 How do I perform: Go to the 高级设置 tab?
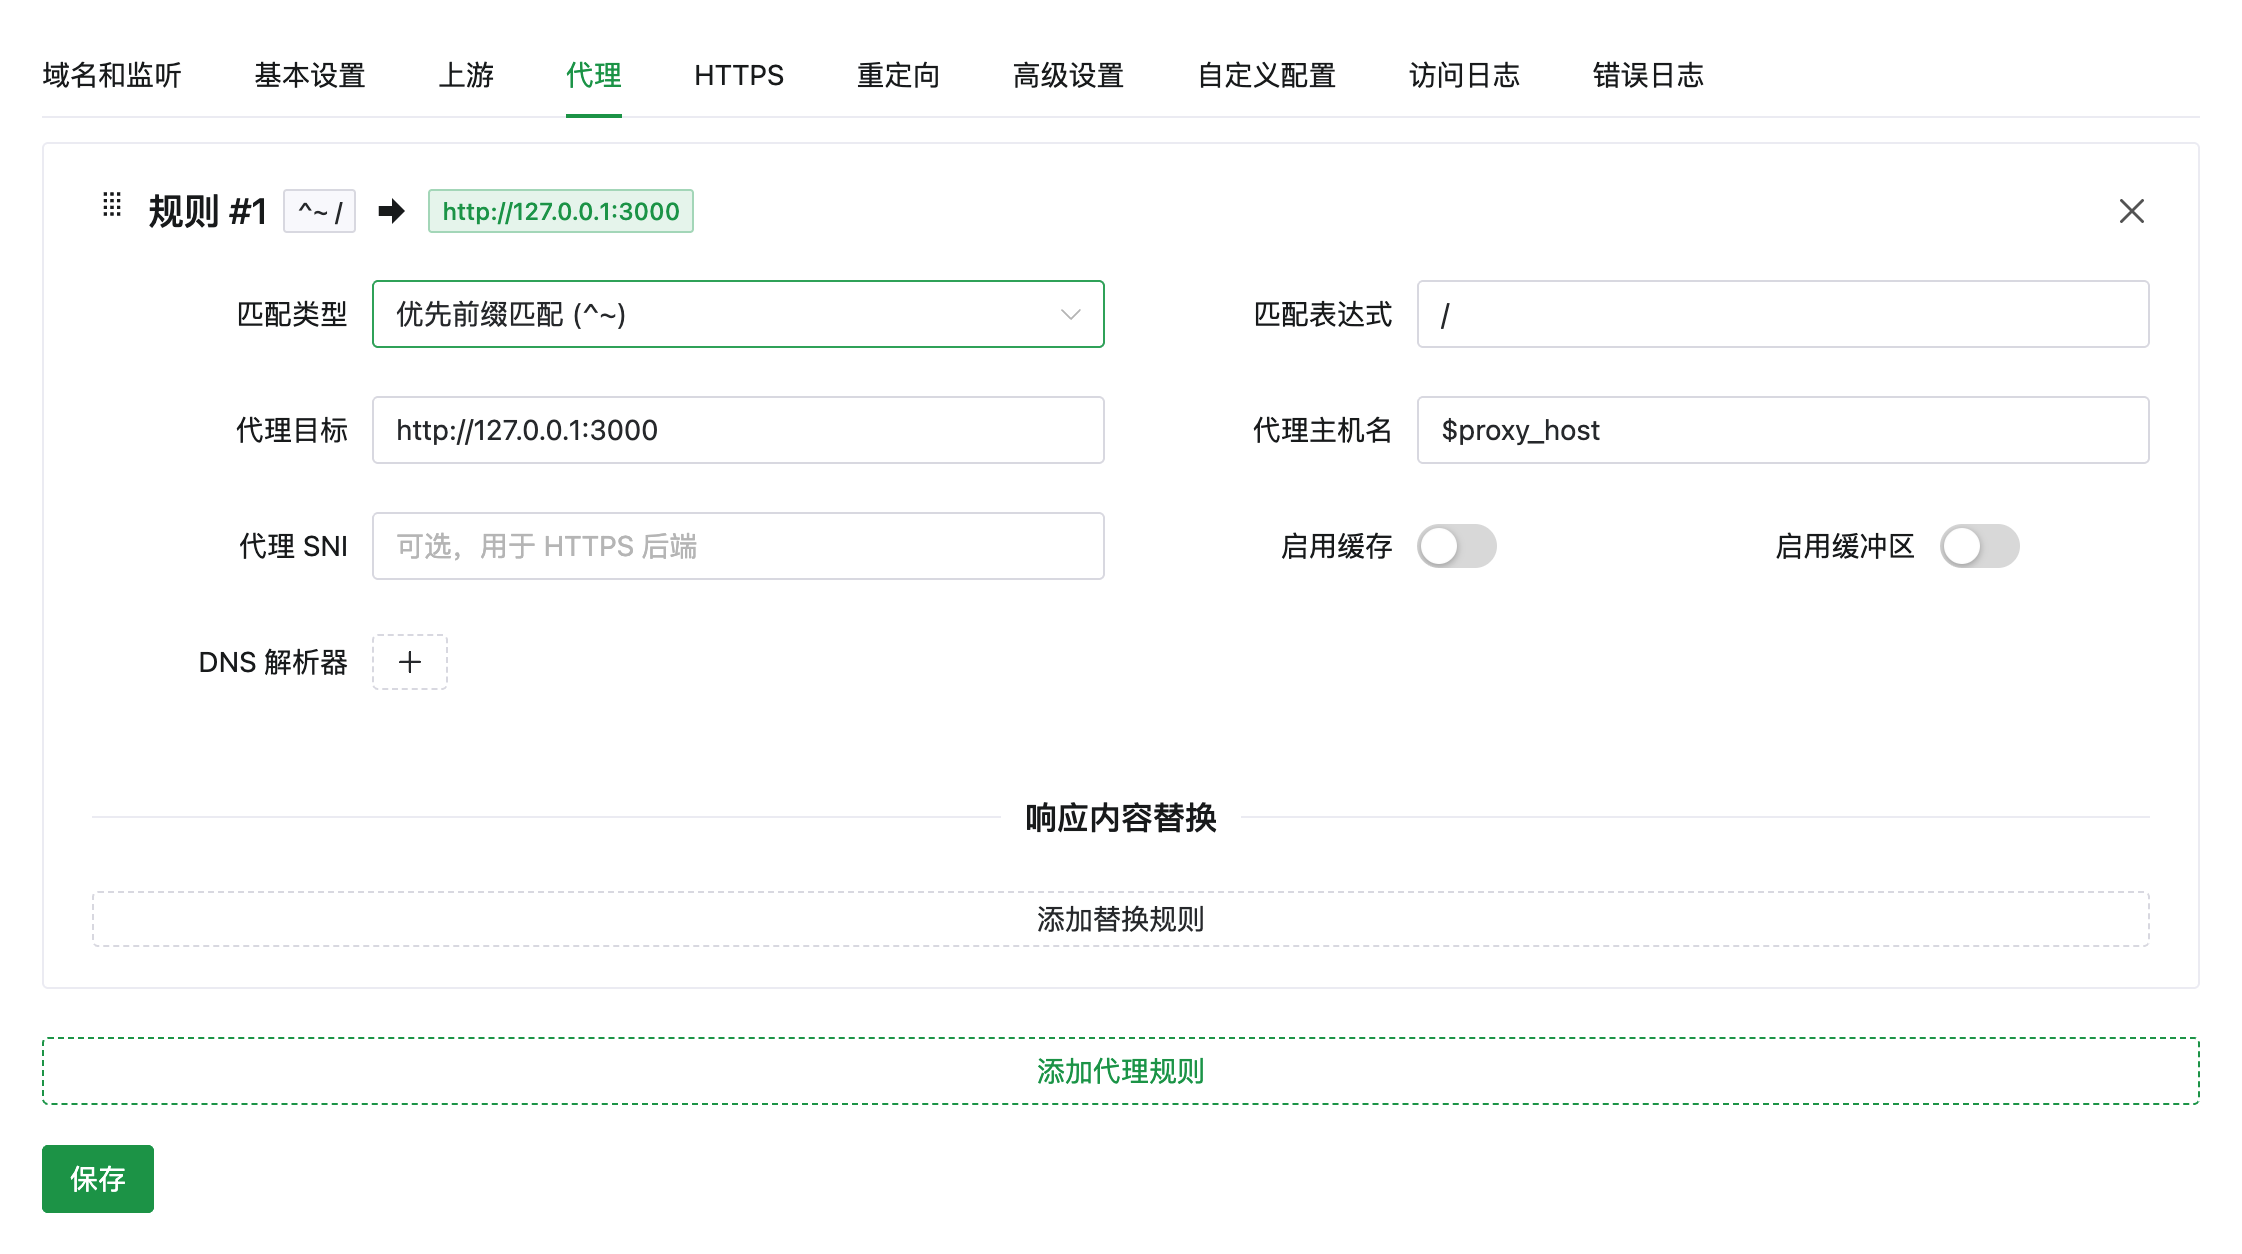(1066, 75)
